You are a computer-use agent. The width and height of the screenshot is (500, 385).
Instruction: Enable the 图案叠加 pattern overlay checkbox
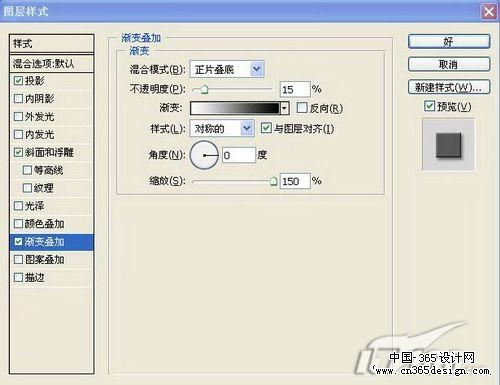(18, 259)
